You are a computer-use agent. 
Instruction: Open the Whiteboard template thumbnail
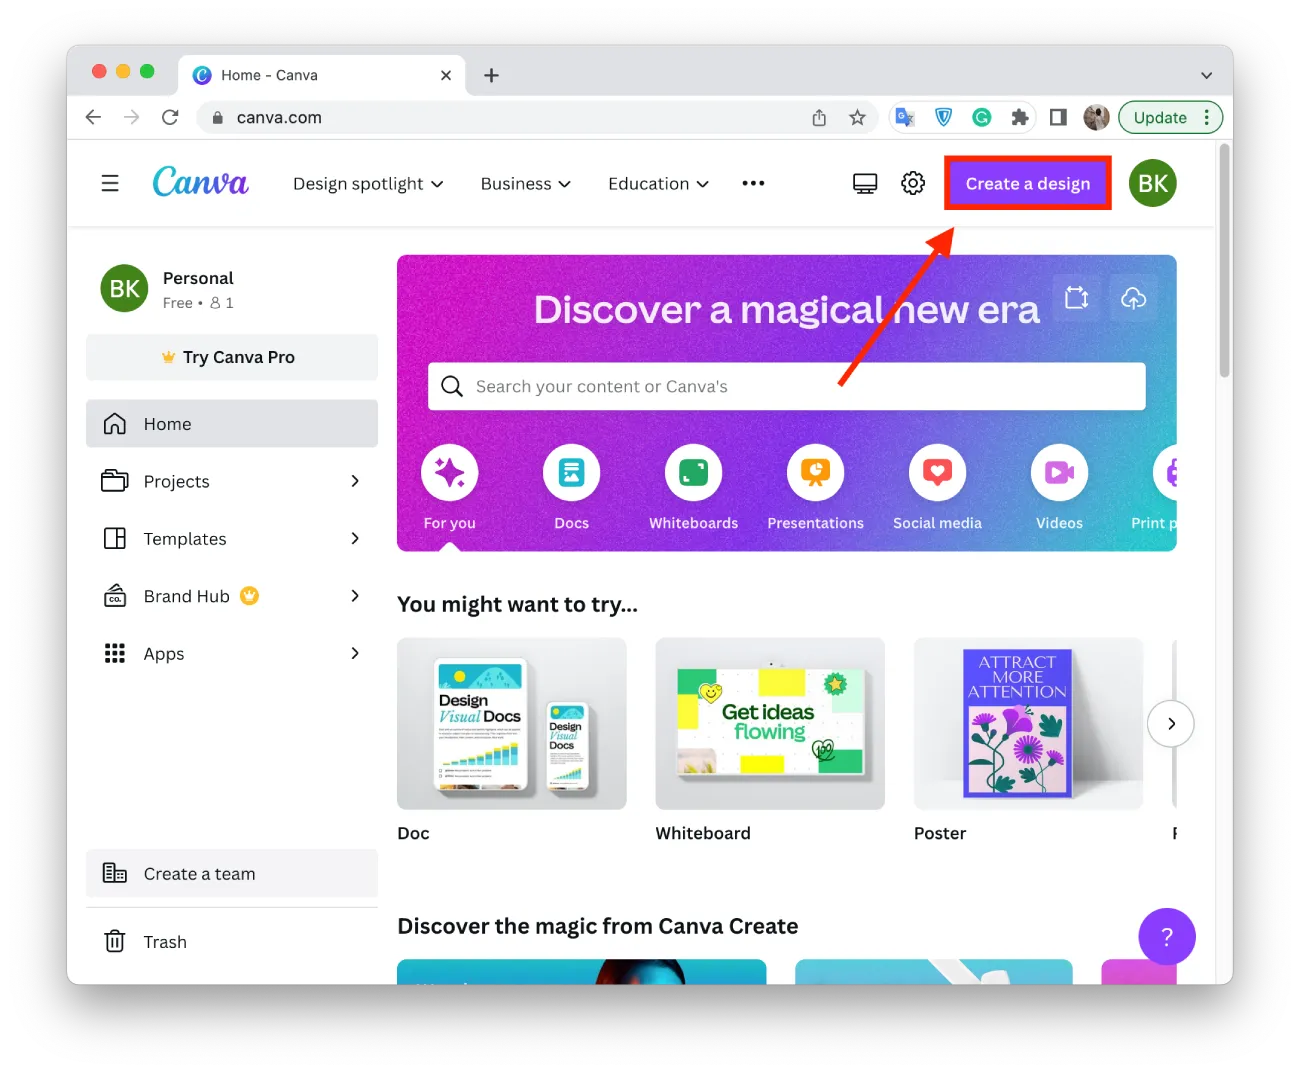(x=770, y=724)
